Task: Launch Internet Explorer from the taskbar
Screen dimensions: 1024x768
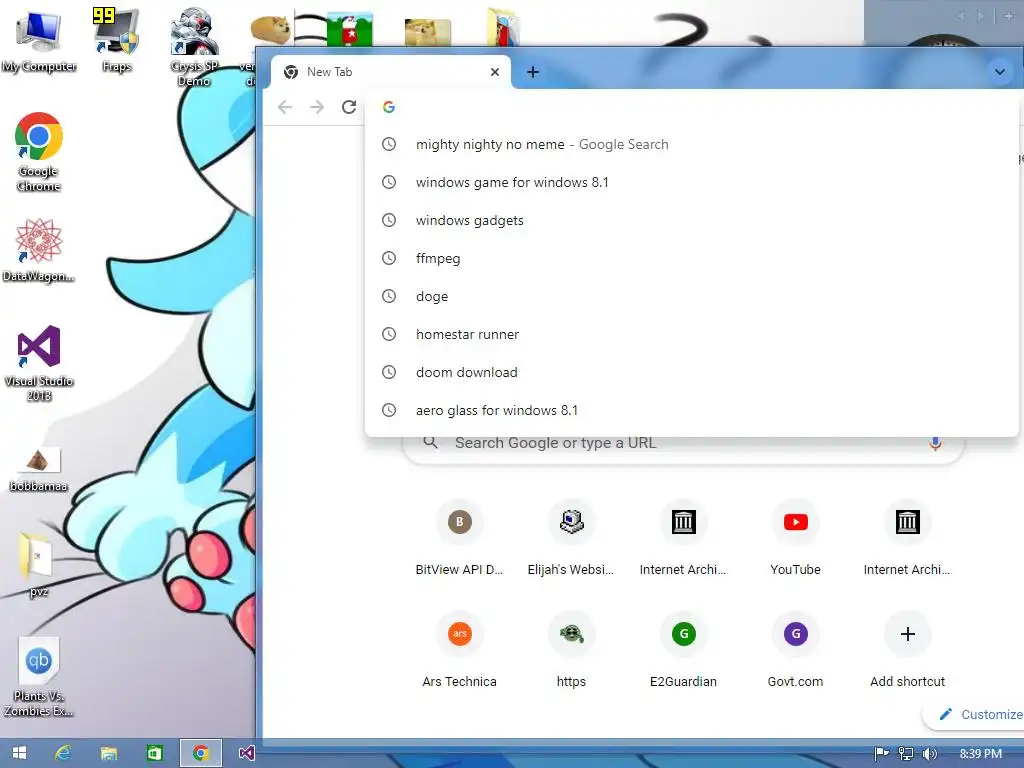Action: tap(63, 753)
